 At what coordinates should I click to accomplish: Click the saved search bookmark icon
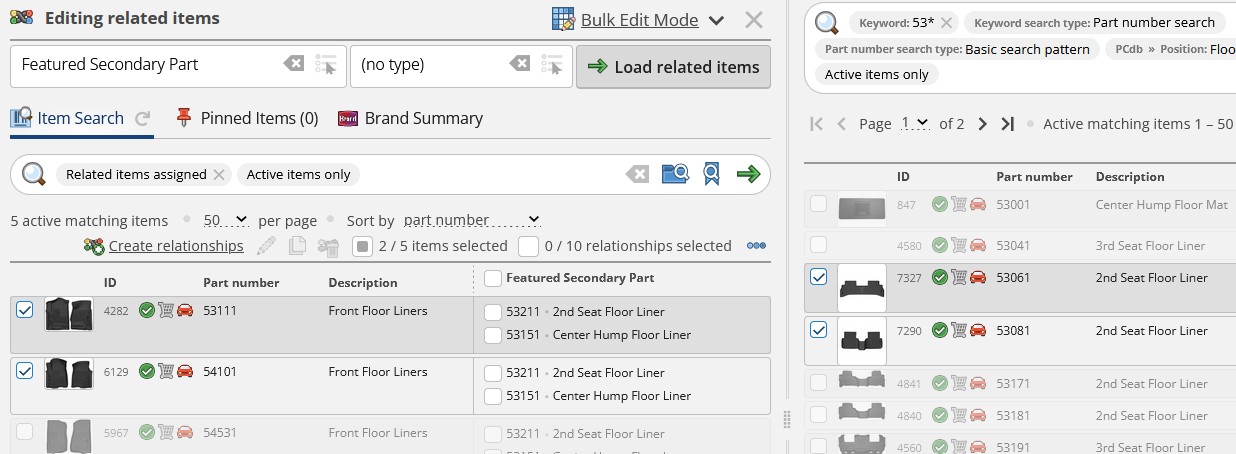[x=711, y=174]
